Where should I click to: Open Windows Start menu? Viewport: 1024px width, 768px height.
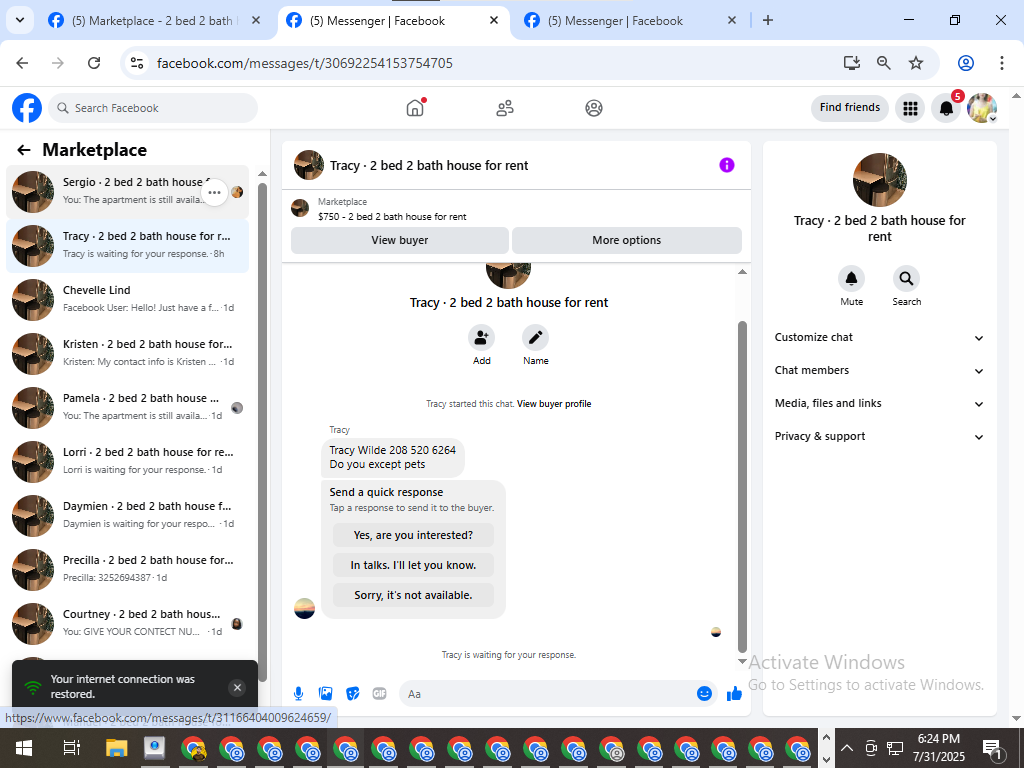24,748
